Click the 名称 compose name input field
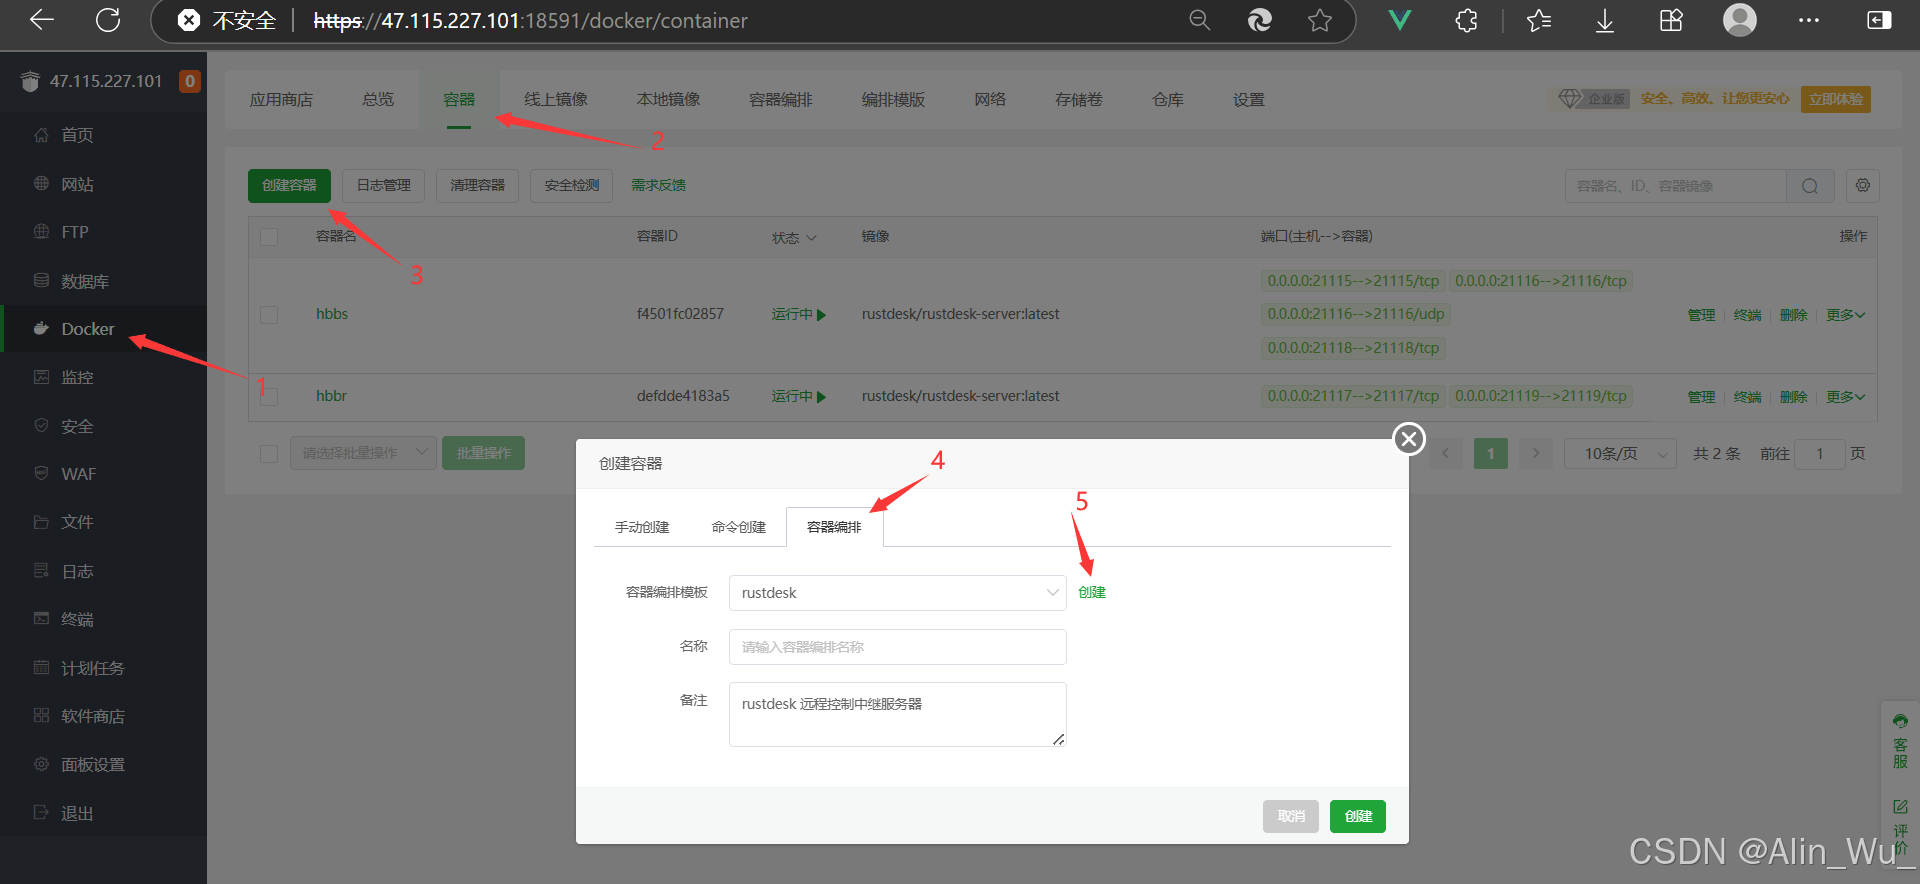The width and height of the screenshot is (1920, 884). point(897,647)
